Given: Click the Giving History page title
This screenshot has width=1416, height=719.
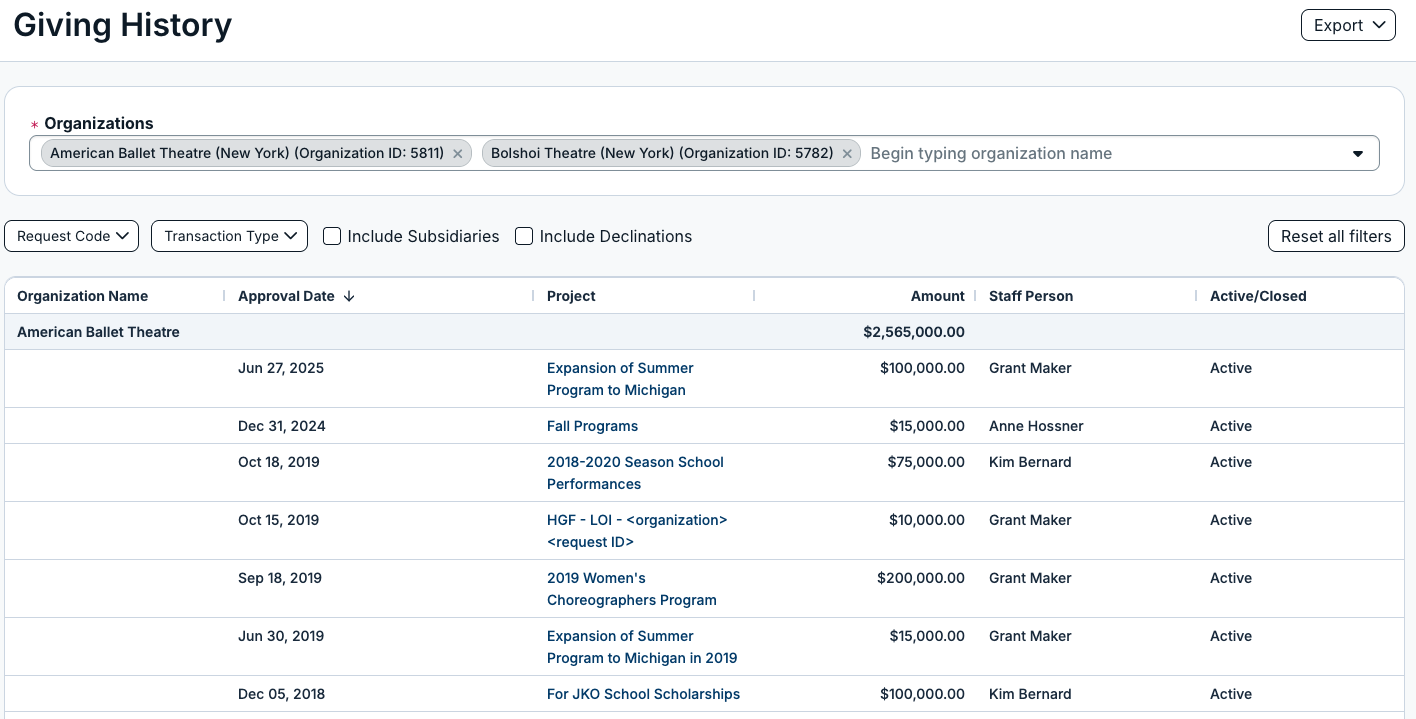Looking at the screenshot, I should (x=122, y=25).
